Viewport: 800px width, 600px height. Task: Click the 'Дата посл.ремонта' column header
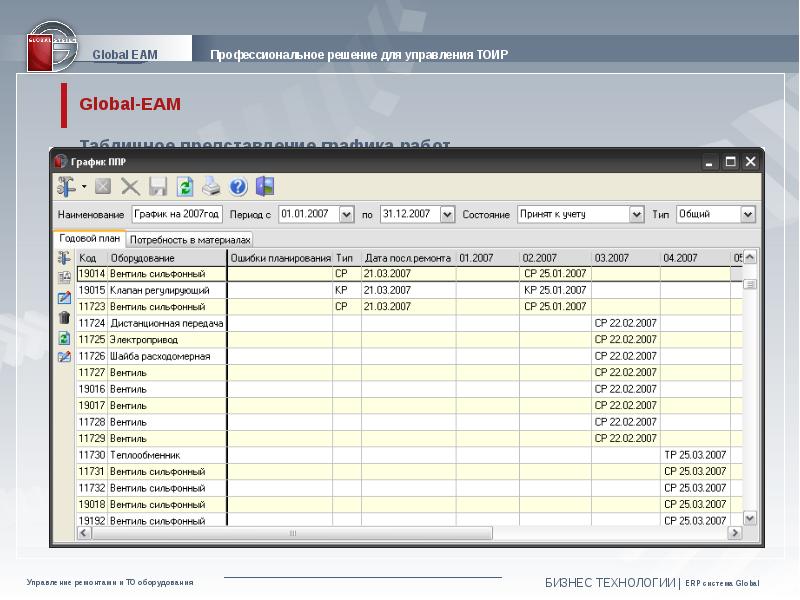click(x=408, y=258)
